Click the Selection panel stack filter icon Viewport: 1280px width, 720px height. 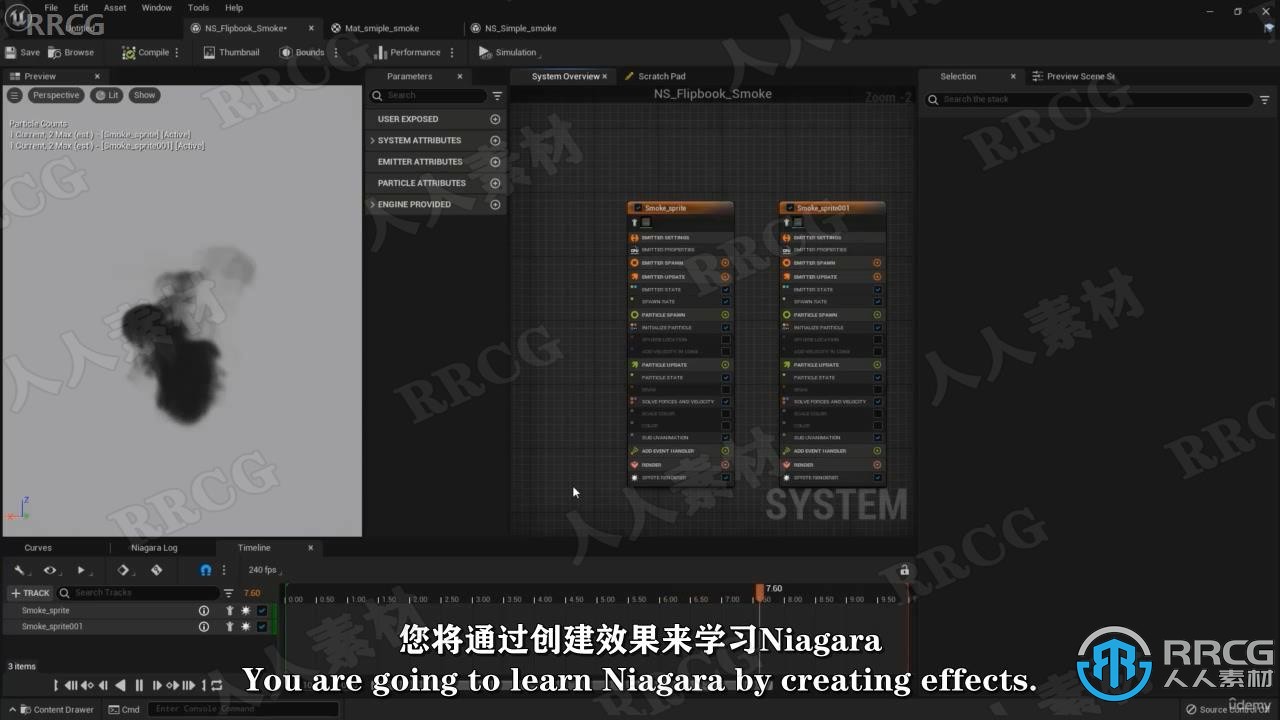(1265, 100)
